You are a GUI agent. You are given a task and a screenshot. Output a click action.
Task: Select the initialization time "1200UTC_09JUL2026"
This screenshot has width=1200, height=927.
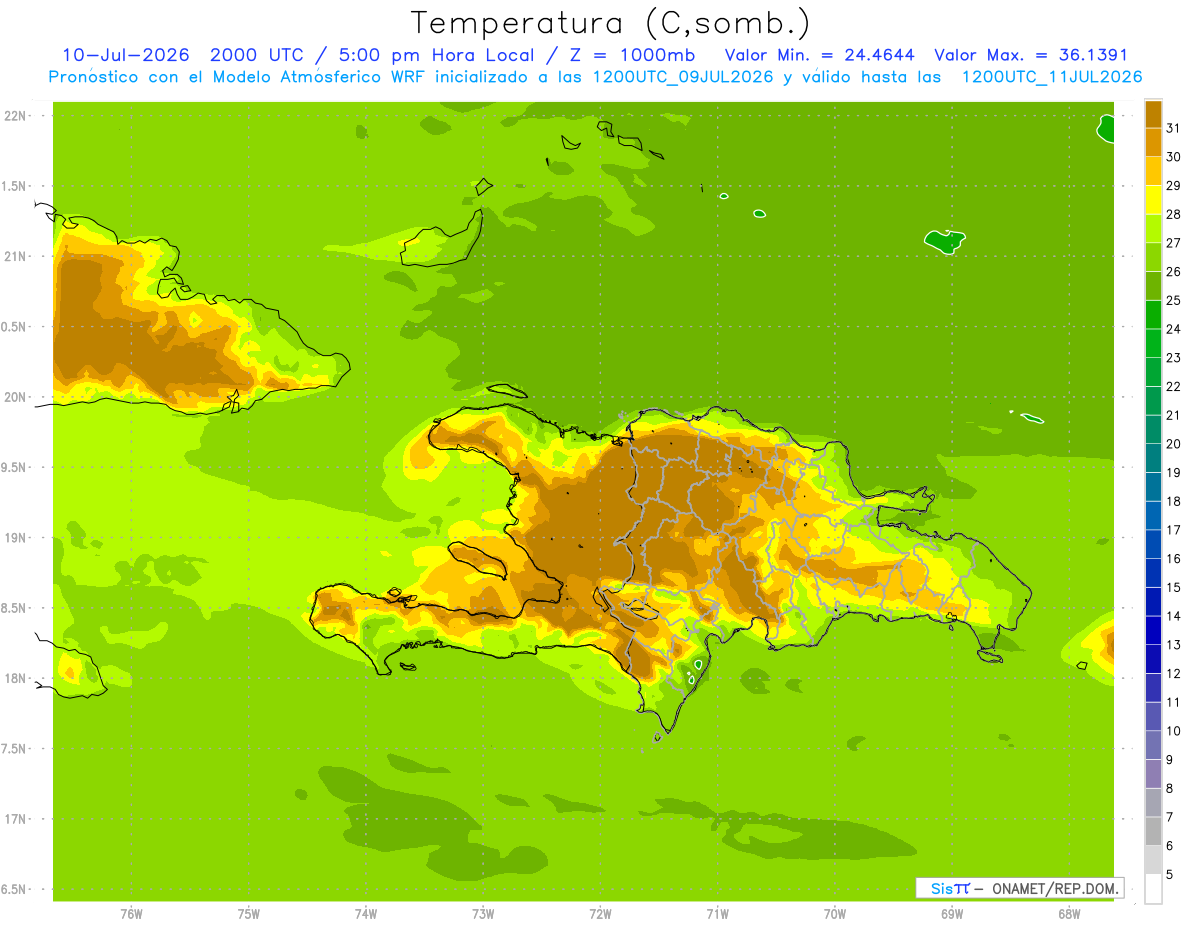click(x=683, y=77)
